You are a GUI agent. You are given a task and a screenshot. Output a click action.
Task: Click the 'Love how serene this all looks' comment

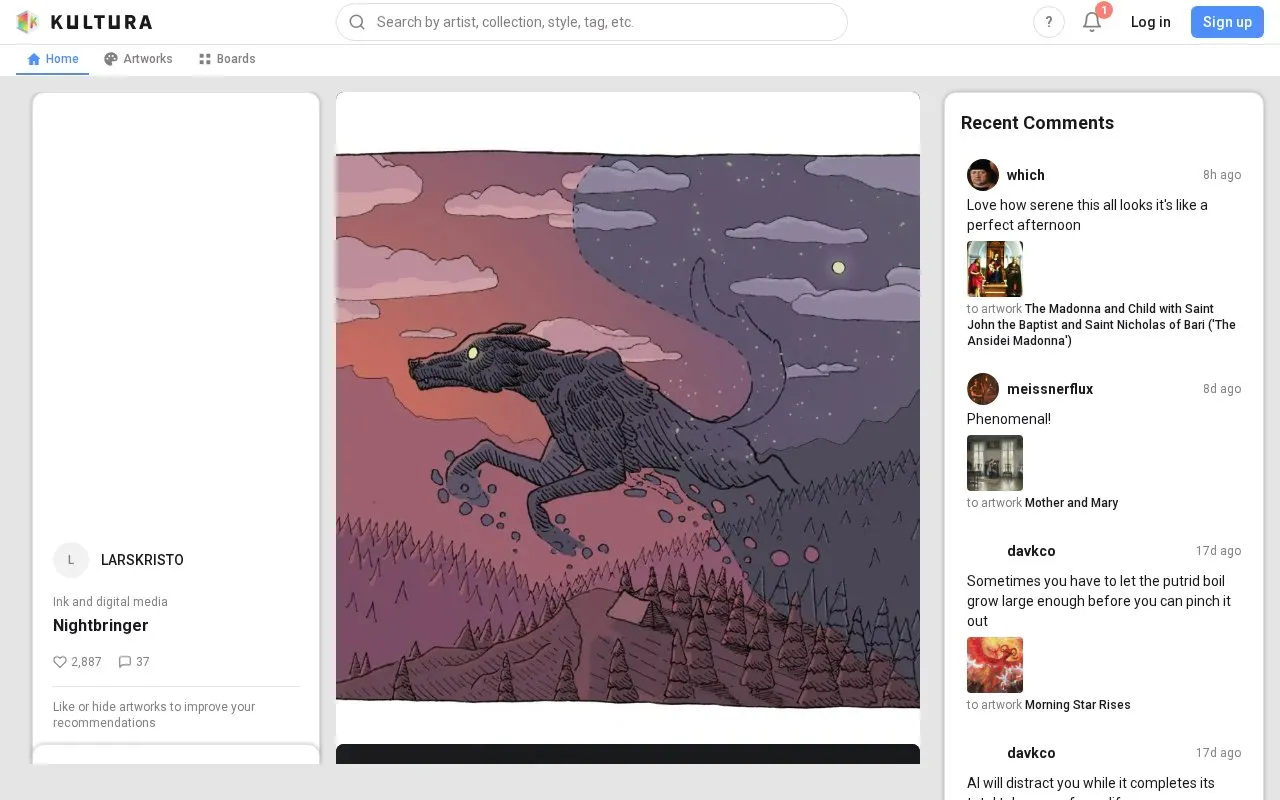tap(1087, 215)
